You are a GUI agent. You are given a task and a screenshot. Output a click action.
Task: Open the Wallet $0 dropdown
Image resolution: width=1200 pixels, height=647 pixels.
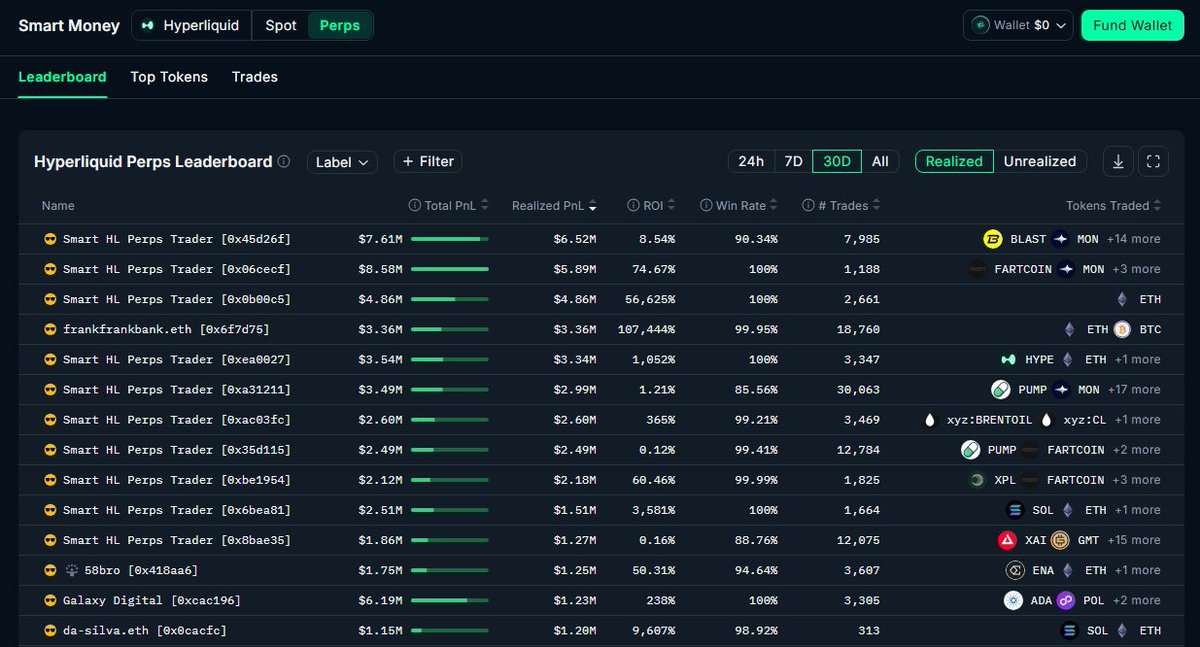tap(1018, 25)
